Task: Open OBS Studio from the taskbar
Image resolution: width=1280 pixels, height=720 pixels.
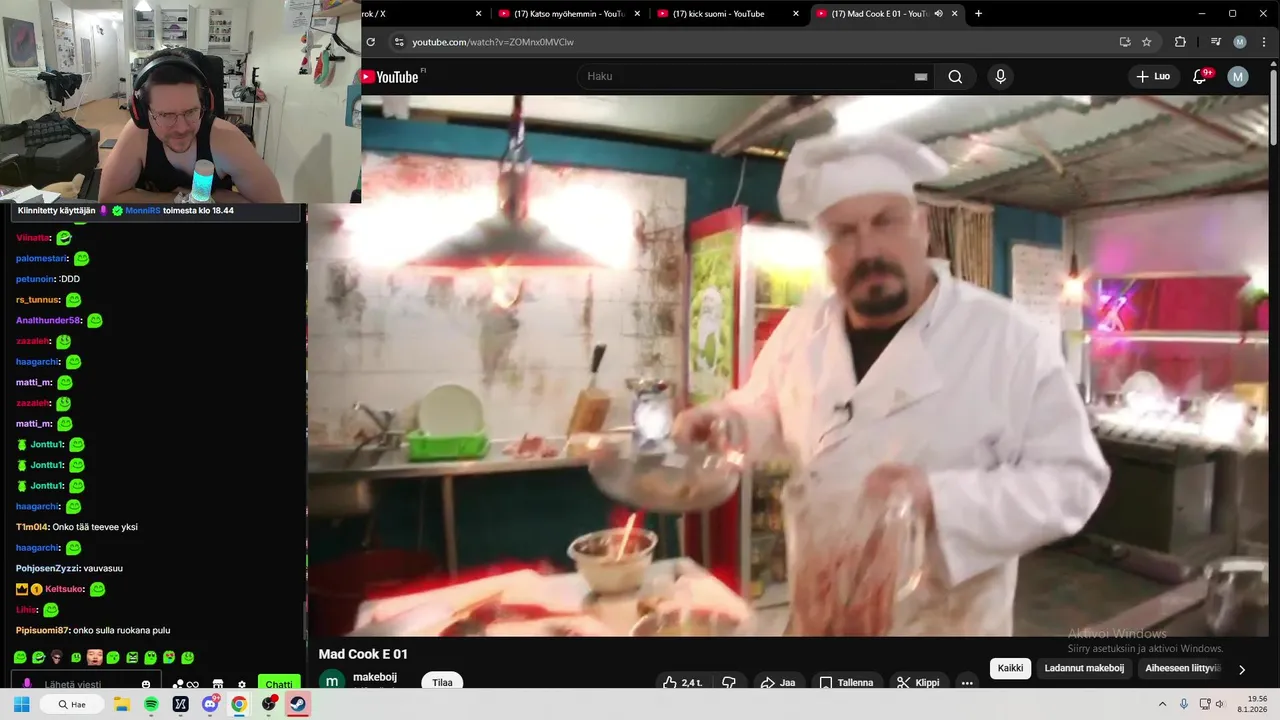Action: point(269,704)
